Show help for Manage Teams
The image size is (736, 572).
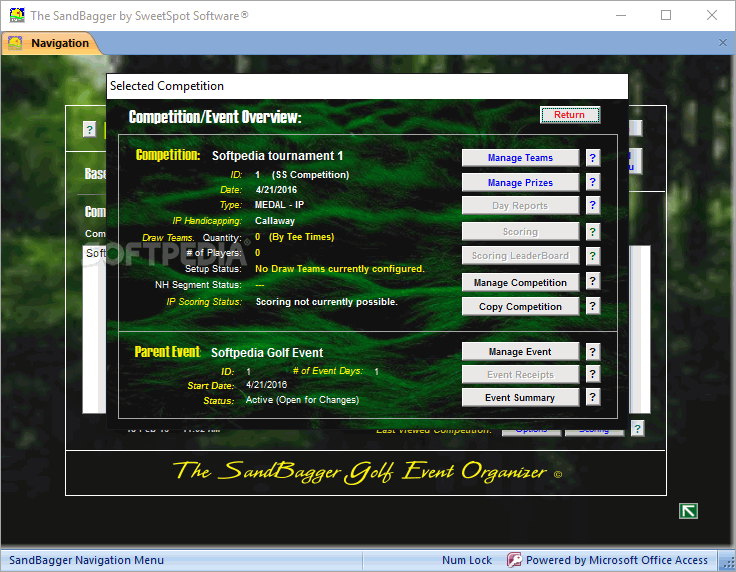pos(593,158)
